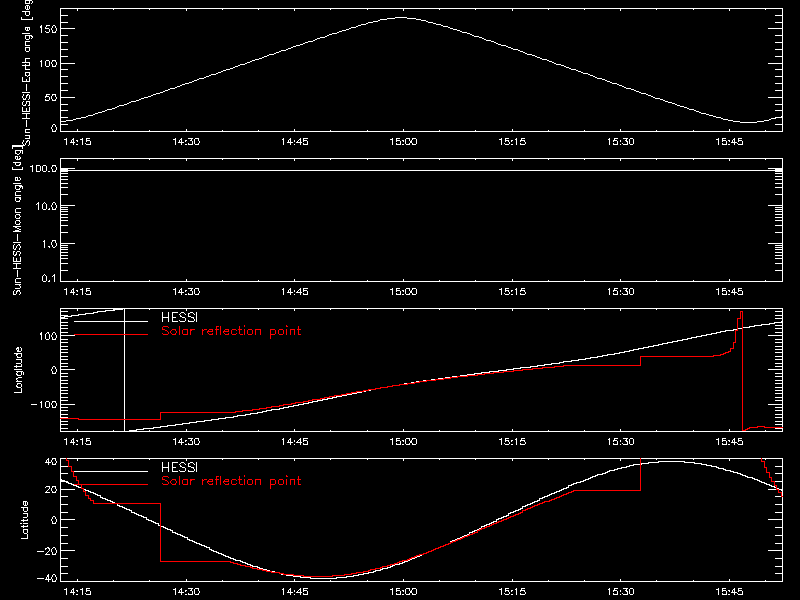Image resolution: width=800 pixels, height=600 pixels.
Task: Click 14:15 tick under Earth angle plot
Action: click(77, 142)
